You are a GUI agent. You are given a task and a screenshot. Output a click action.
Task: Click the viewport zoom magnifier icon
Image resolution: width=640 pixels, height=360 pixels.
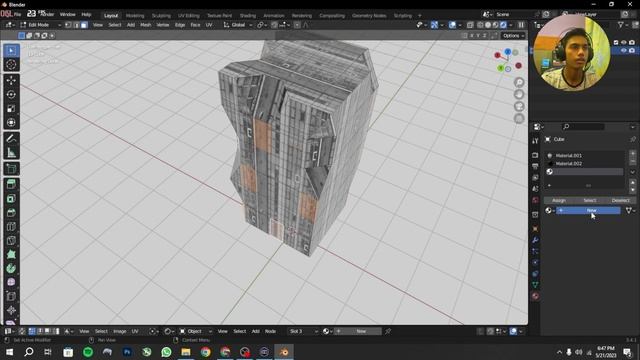tap(519, 82)
